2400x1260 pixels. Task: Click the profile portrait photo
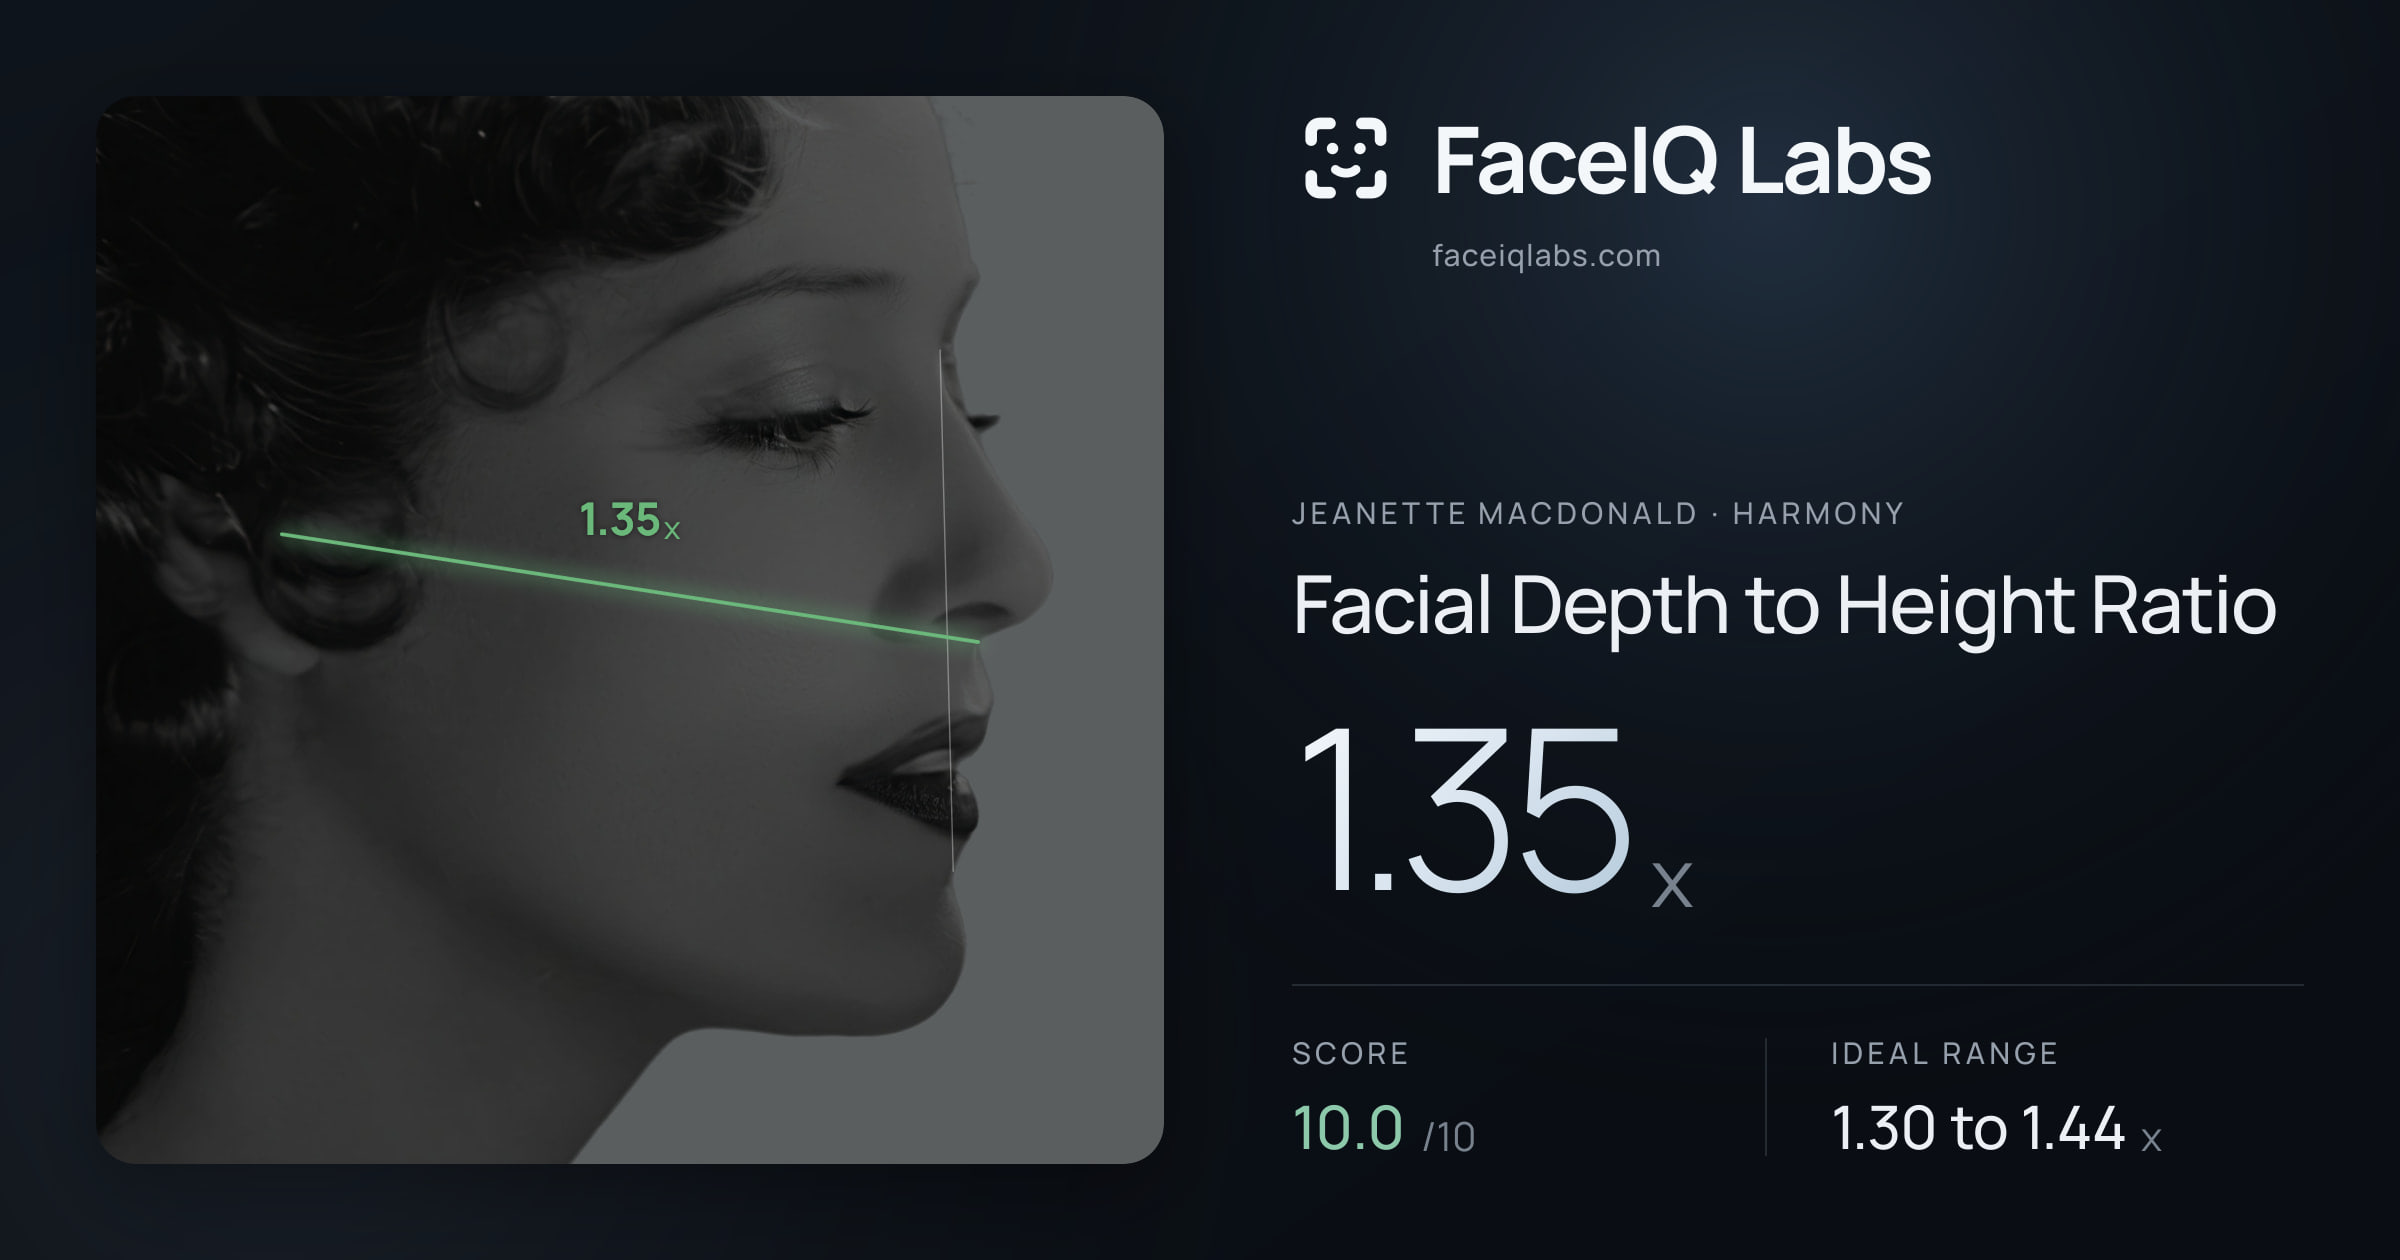(630, 630)
